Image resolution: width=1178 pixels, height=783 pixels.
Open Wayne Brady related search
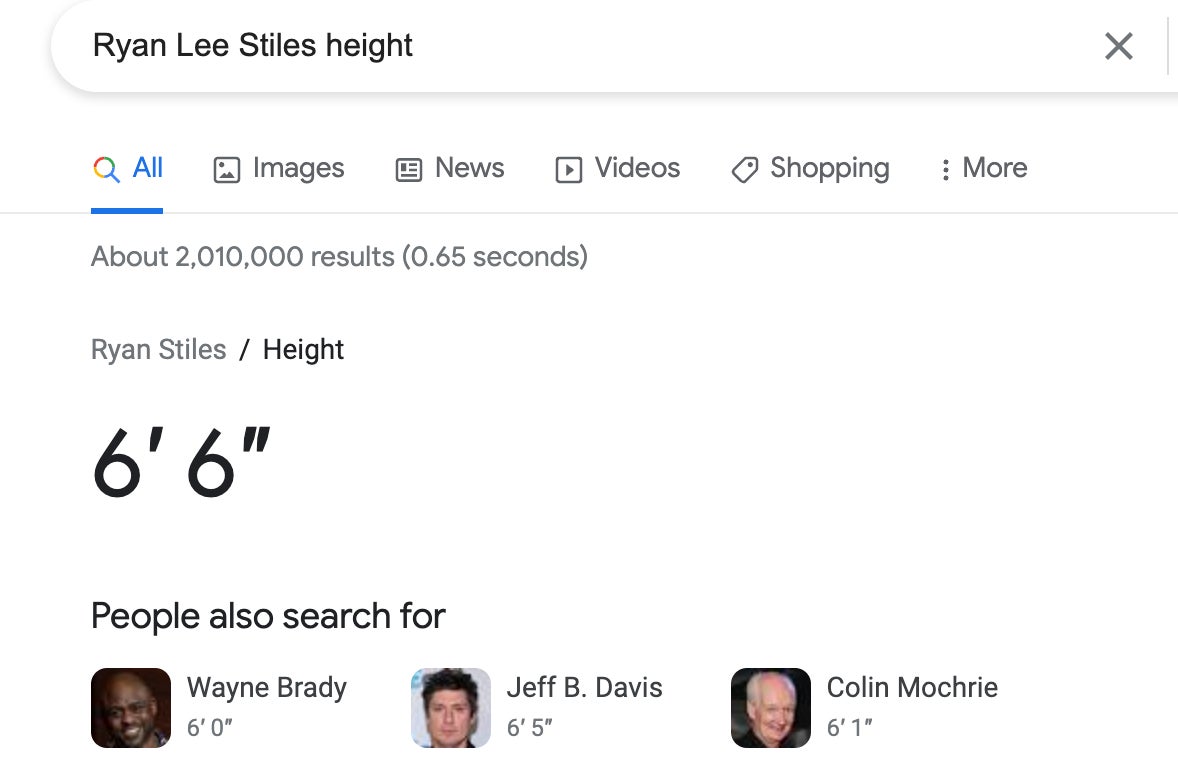coord(266,688)
